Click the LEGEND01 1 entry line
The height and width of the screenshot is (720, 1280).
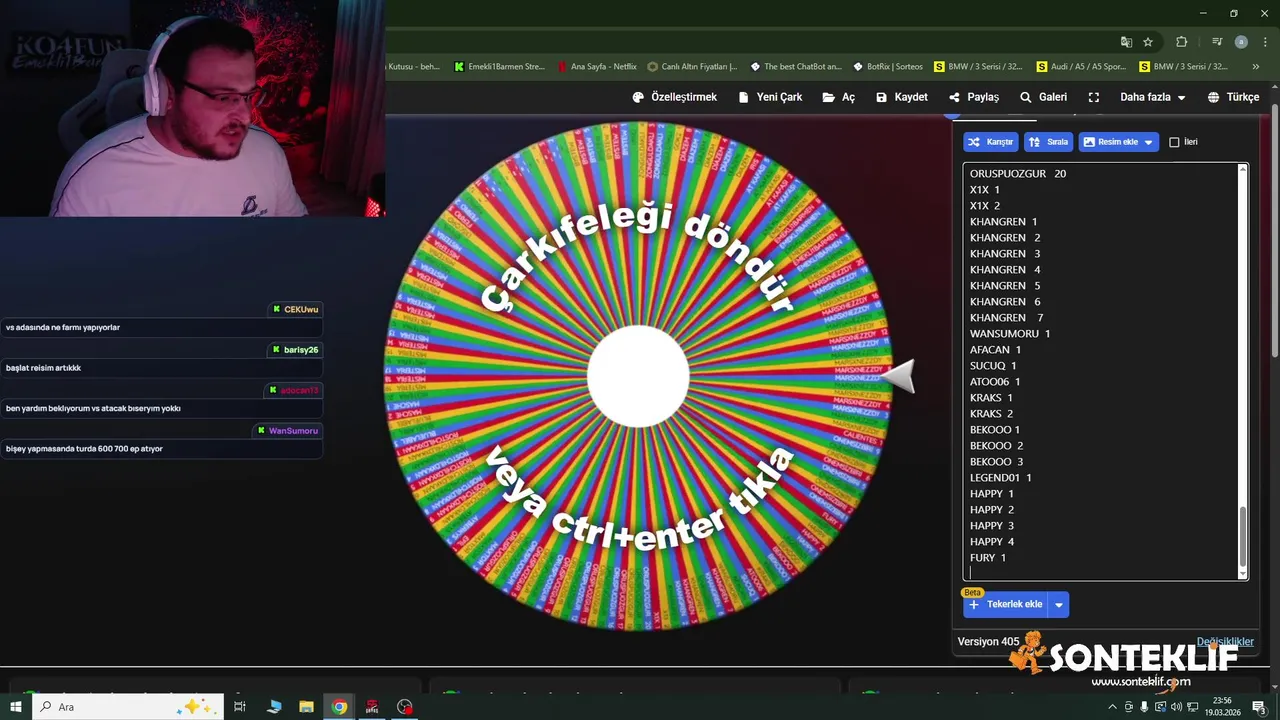pyautogui.click(x=1001, y=478)
